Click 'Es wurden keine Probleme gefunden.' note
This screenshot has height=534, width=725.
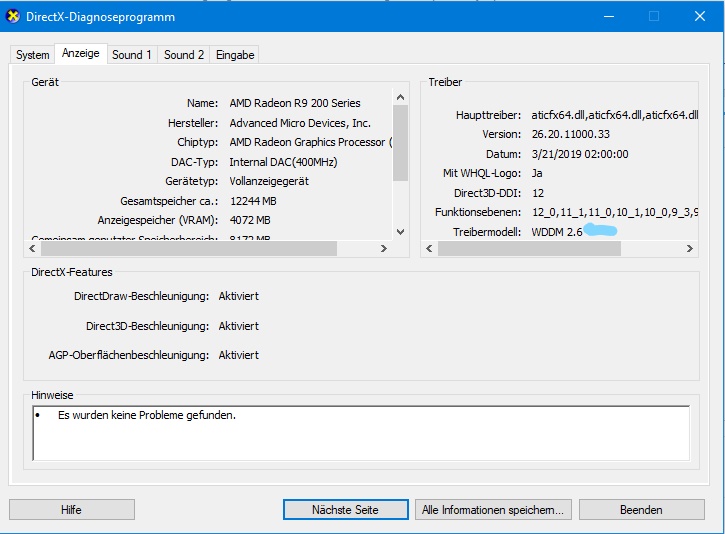point(147,415)
